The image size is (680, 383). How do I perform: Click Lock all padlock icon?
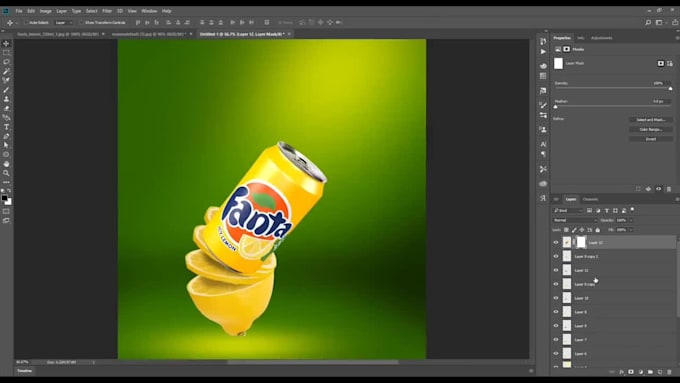click(598, 230)
